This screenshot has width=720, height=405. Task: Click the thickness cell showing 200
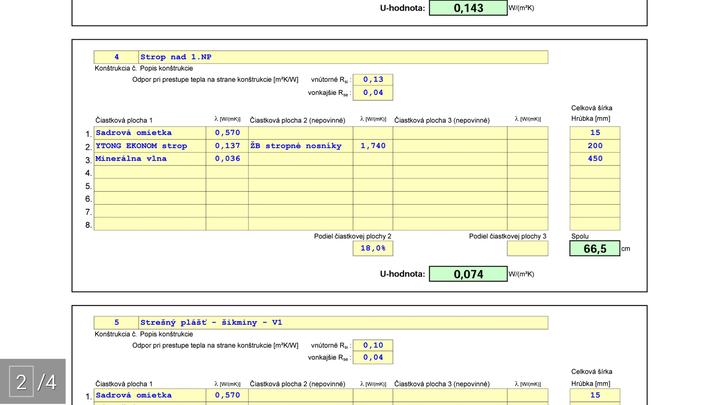coord(595,146)
